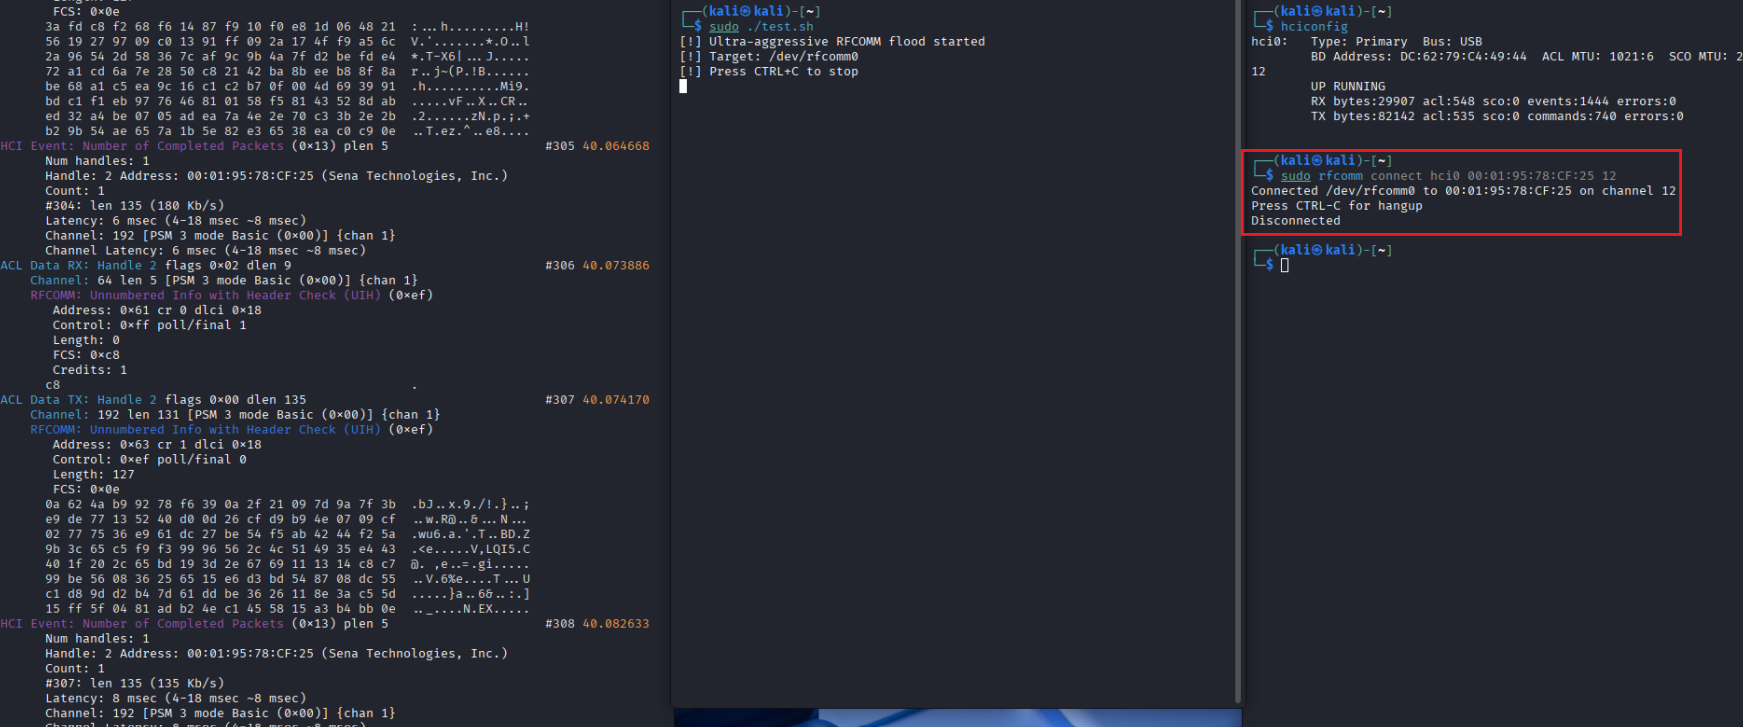
Task: Click the UP RUNNING status text
Action: click(1347, 87)
